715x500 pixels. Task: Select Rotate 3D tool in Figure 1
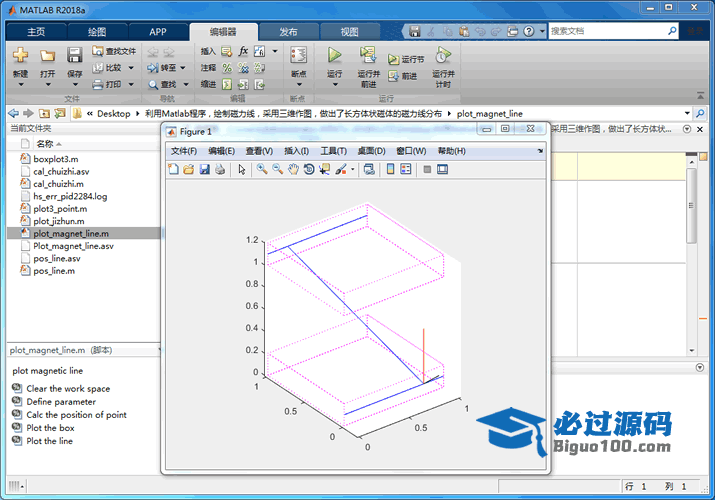pos(309,169)
